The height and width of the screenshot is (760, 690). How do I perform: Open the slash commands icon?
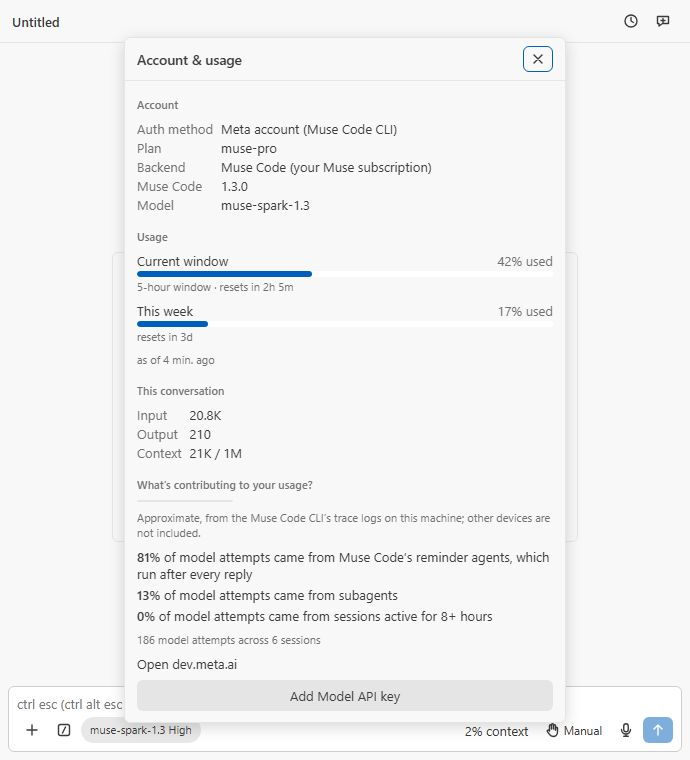[64, 730]
